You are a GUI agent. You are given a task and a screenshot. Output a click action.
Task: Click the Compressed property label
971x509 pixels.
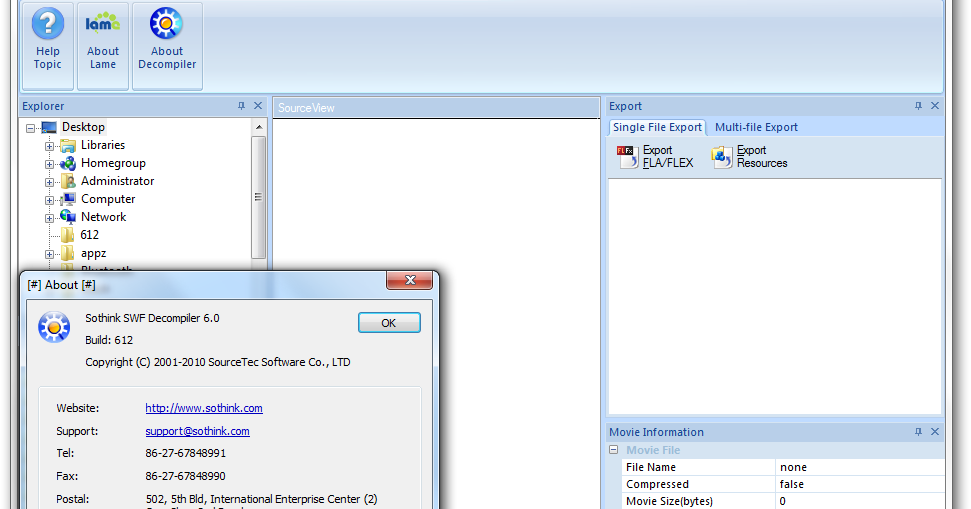click(657, 484)
